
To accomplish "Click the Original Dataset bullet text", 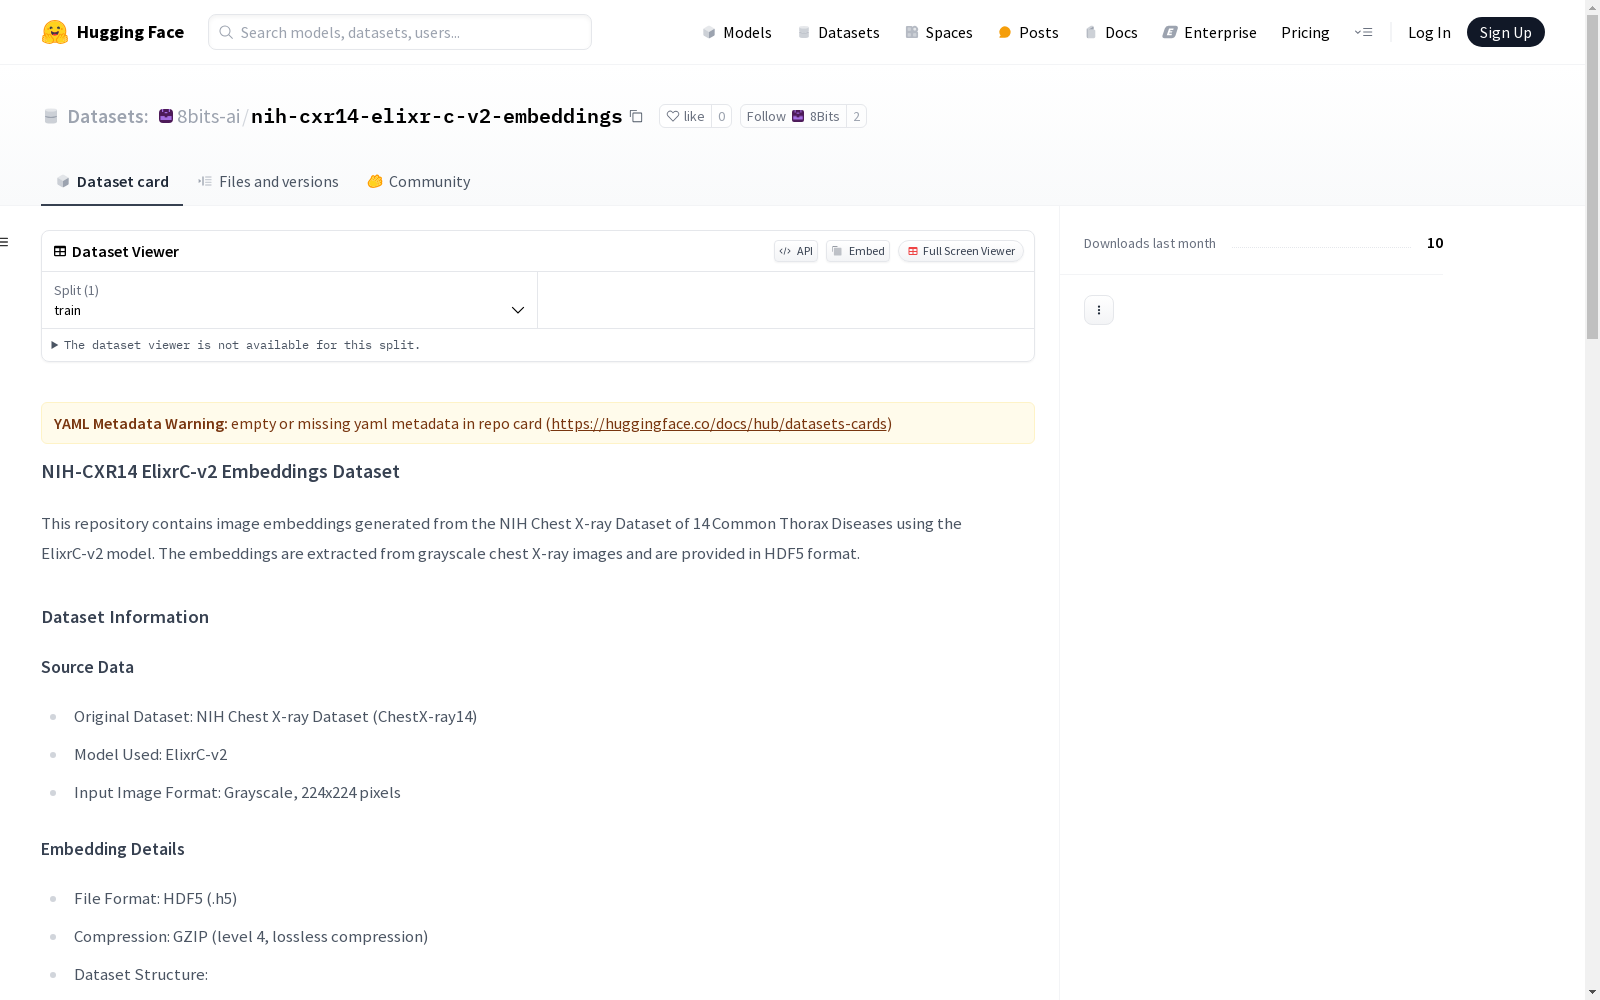I will pyautogui.click(x=275, y=716).
